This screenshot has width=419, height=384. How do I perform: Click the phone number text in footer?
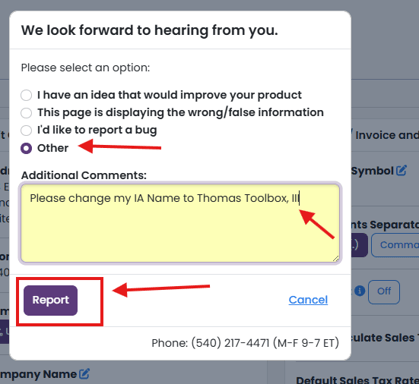(245, 343)
